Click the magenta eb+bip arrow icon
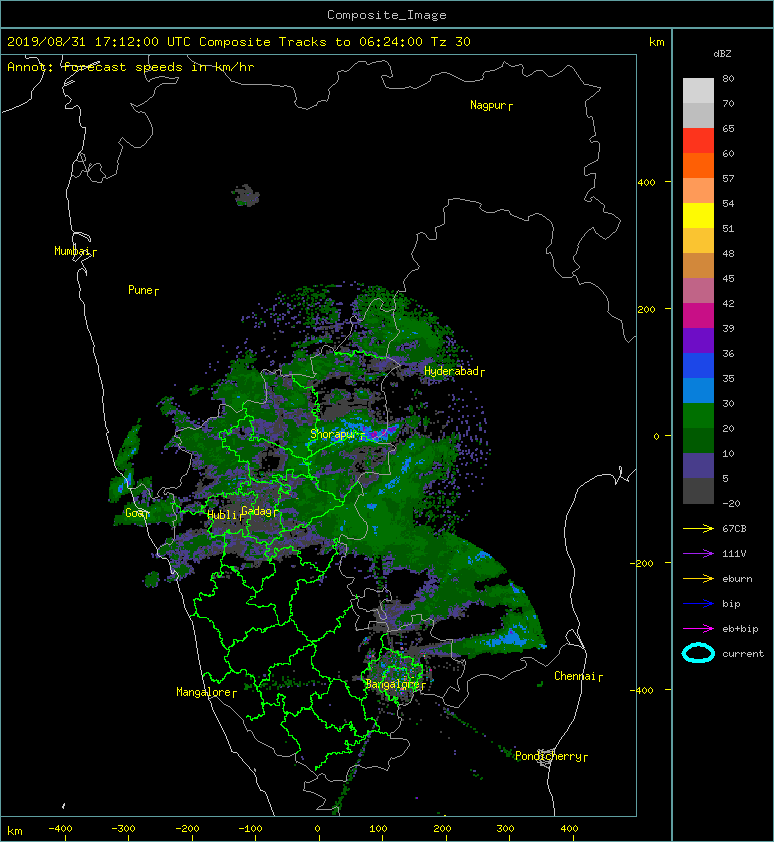The image size is (774, 842). (698, 628)
